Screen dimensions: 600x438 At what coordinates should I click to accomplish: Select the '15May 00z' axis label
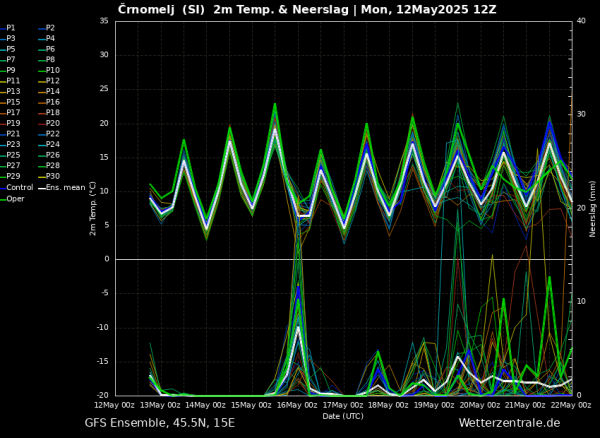(252, 405)
